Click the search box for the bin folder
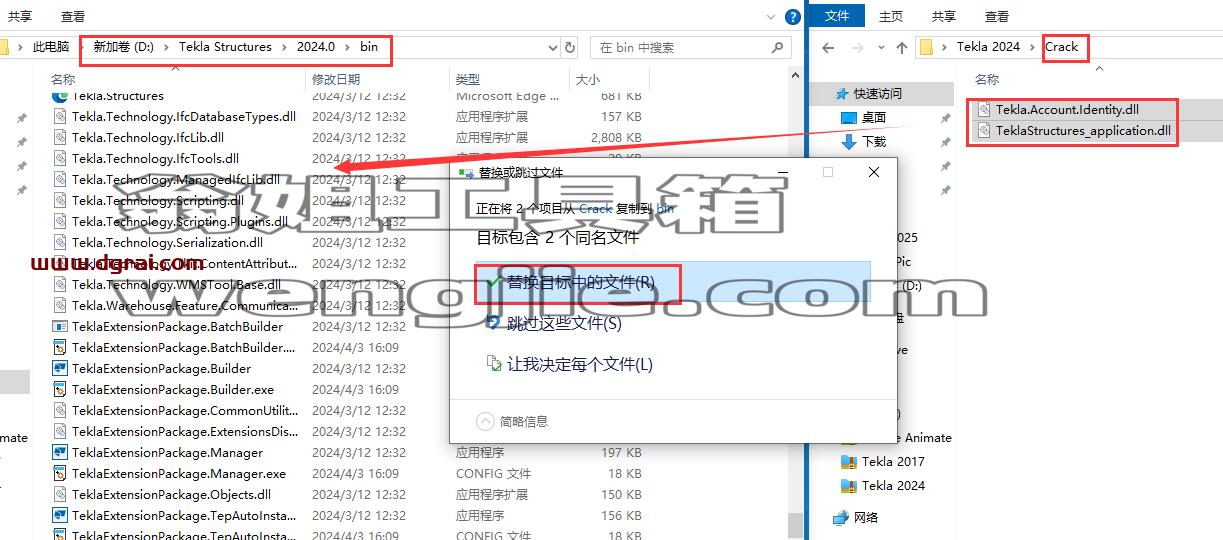Screen dimensions: 1223x540 (x=694, y=47)
